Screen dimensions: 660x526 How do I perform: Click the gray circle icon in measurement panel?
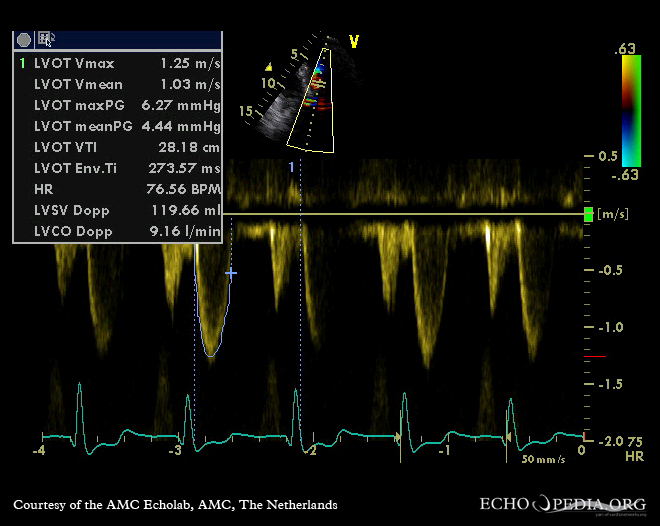[24, 39]
